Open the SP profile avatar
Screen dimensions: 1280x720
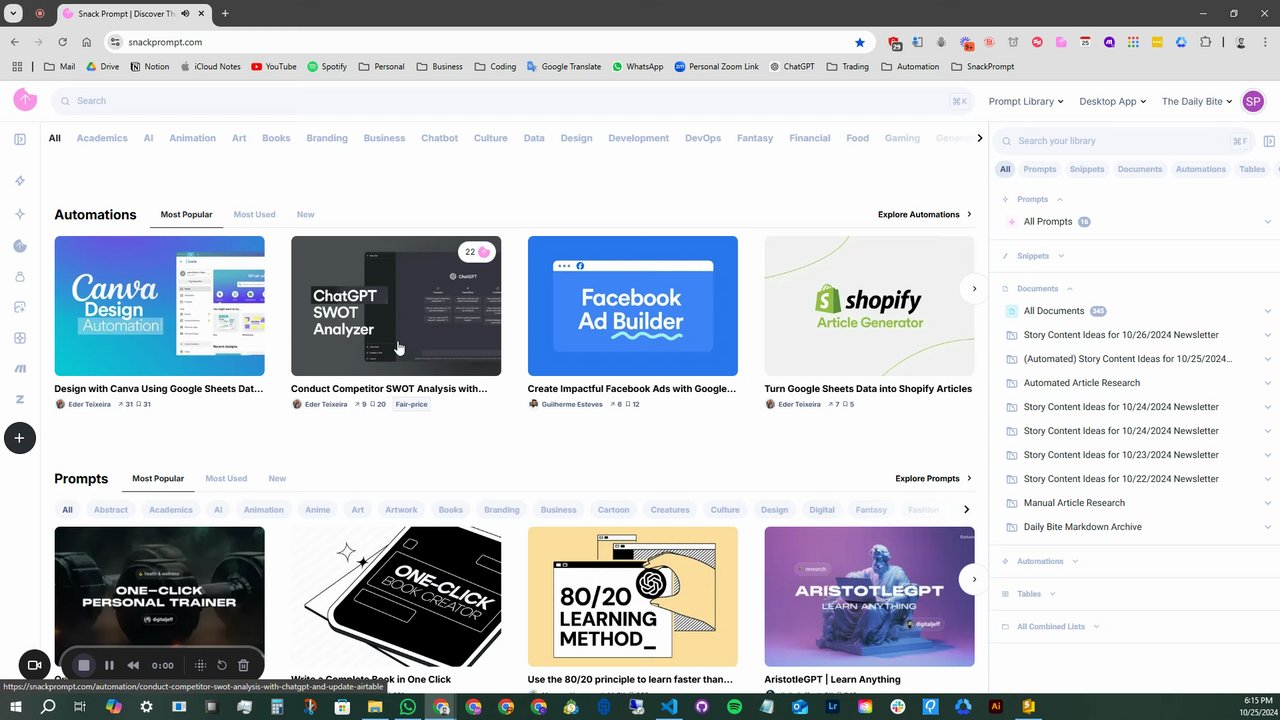tap(1253, 101)
